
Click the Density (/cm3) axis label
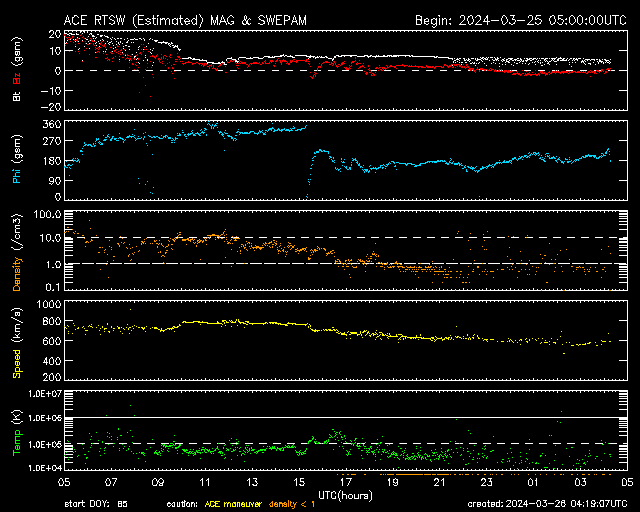coord(17,252)
